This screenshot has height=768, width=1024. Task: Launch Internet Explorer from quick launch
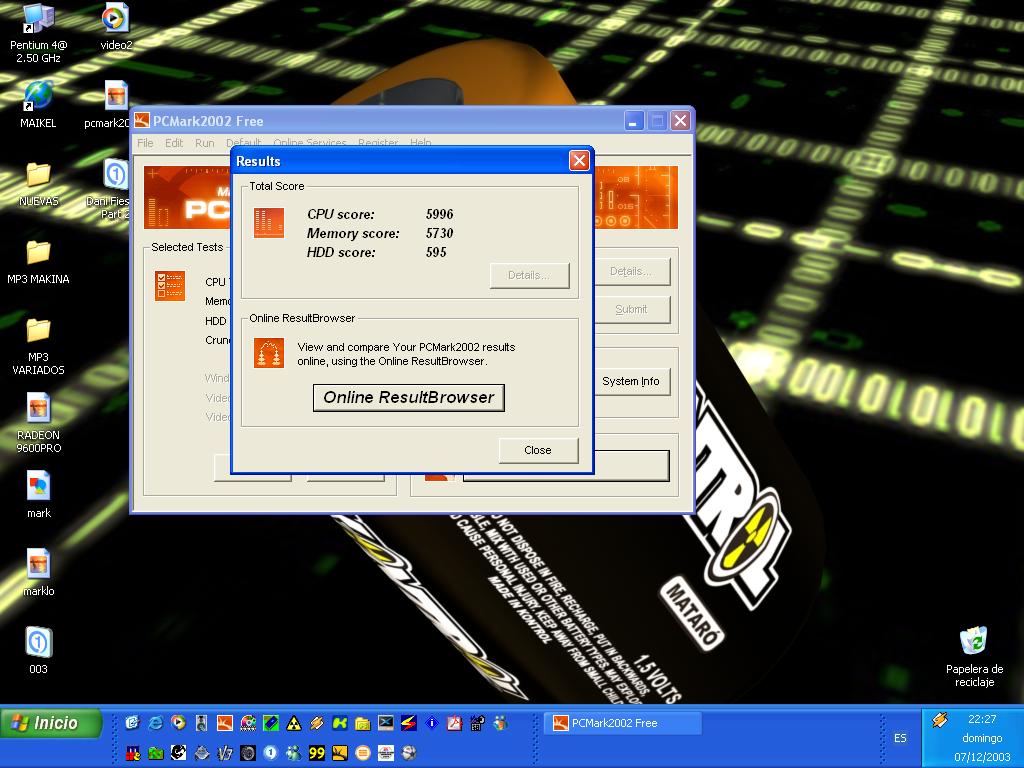155,722
